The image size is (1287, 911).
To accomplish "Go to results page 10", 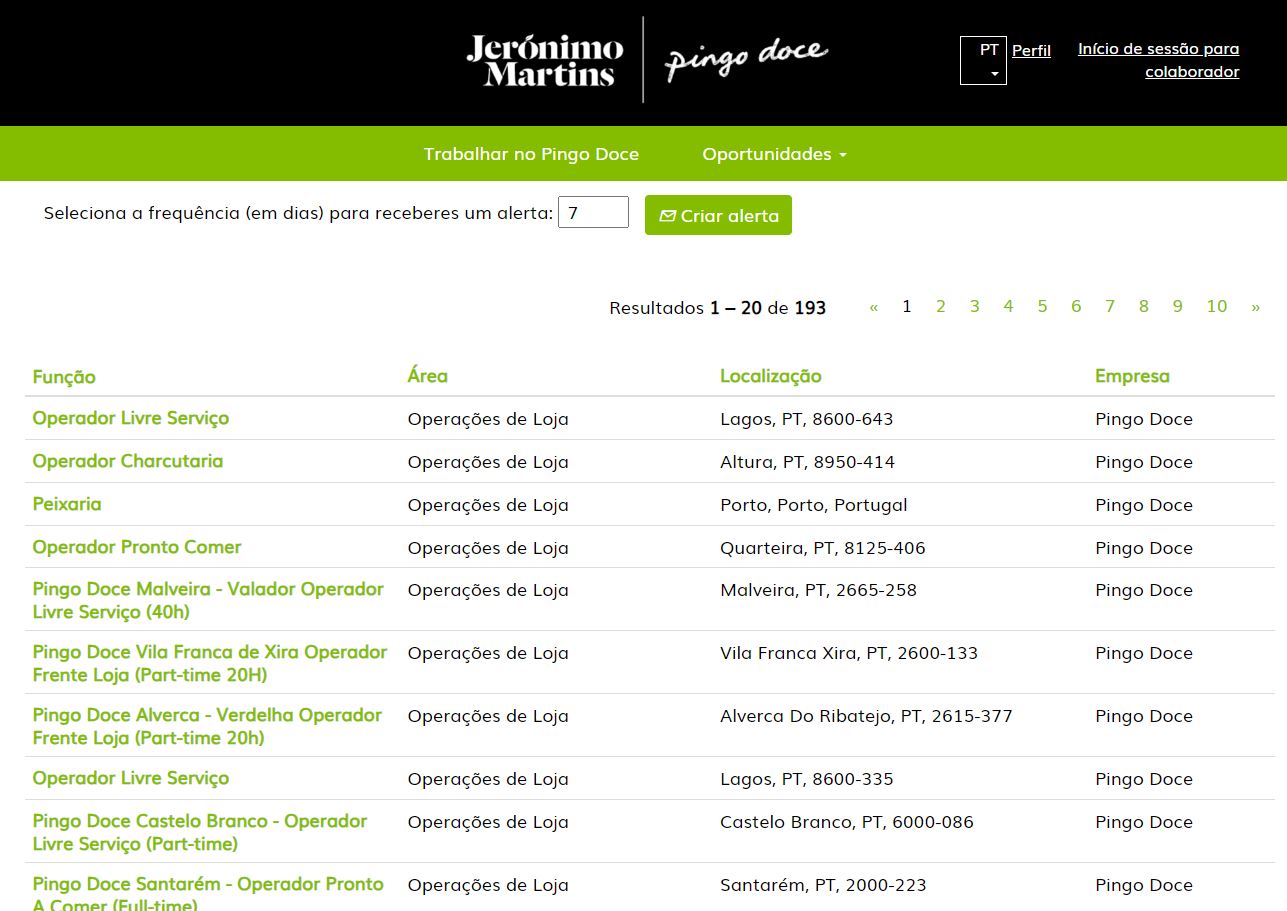I will (x=1216, y=306).
